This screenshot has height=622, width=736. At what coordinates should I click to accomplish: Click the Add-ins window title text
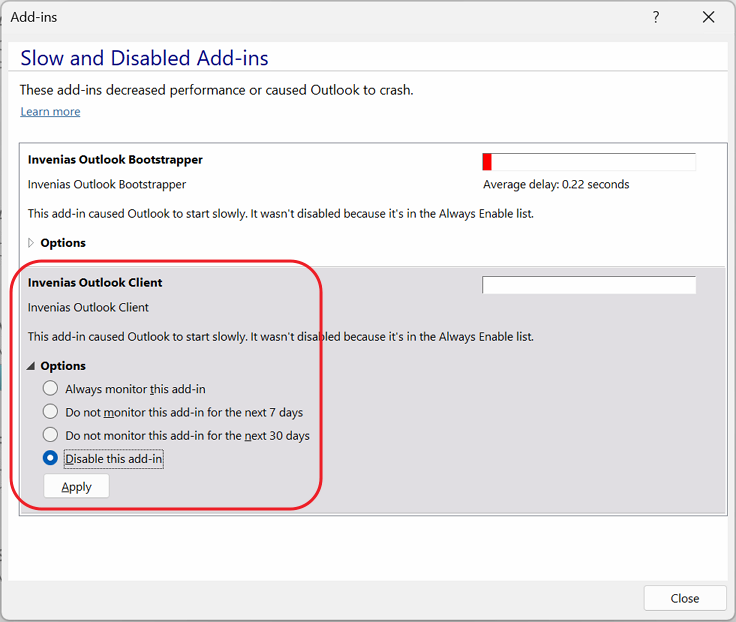point(34,17)
